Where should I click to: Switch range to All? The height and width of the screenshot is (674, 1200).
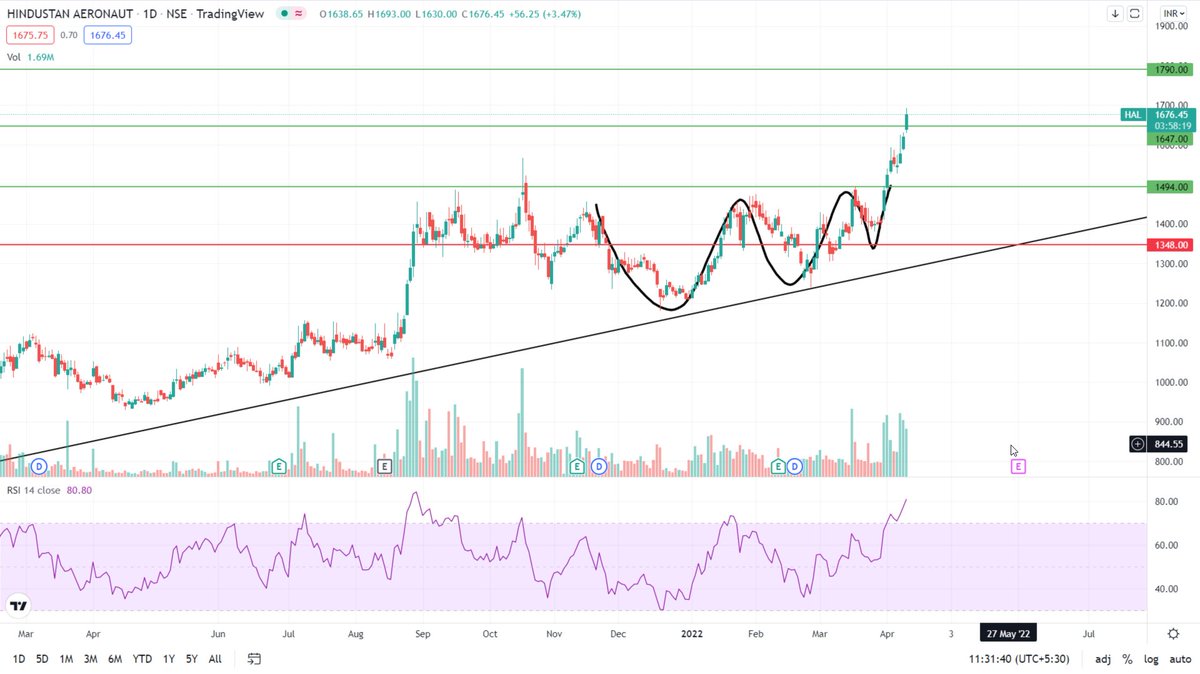pyautogui.click(x=215, y=659)
